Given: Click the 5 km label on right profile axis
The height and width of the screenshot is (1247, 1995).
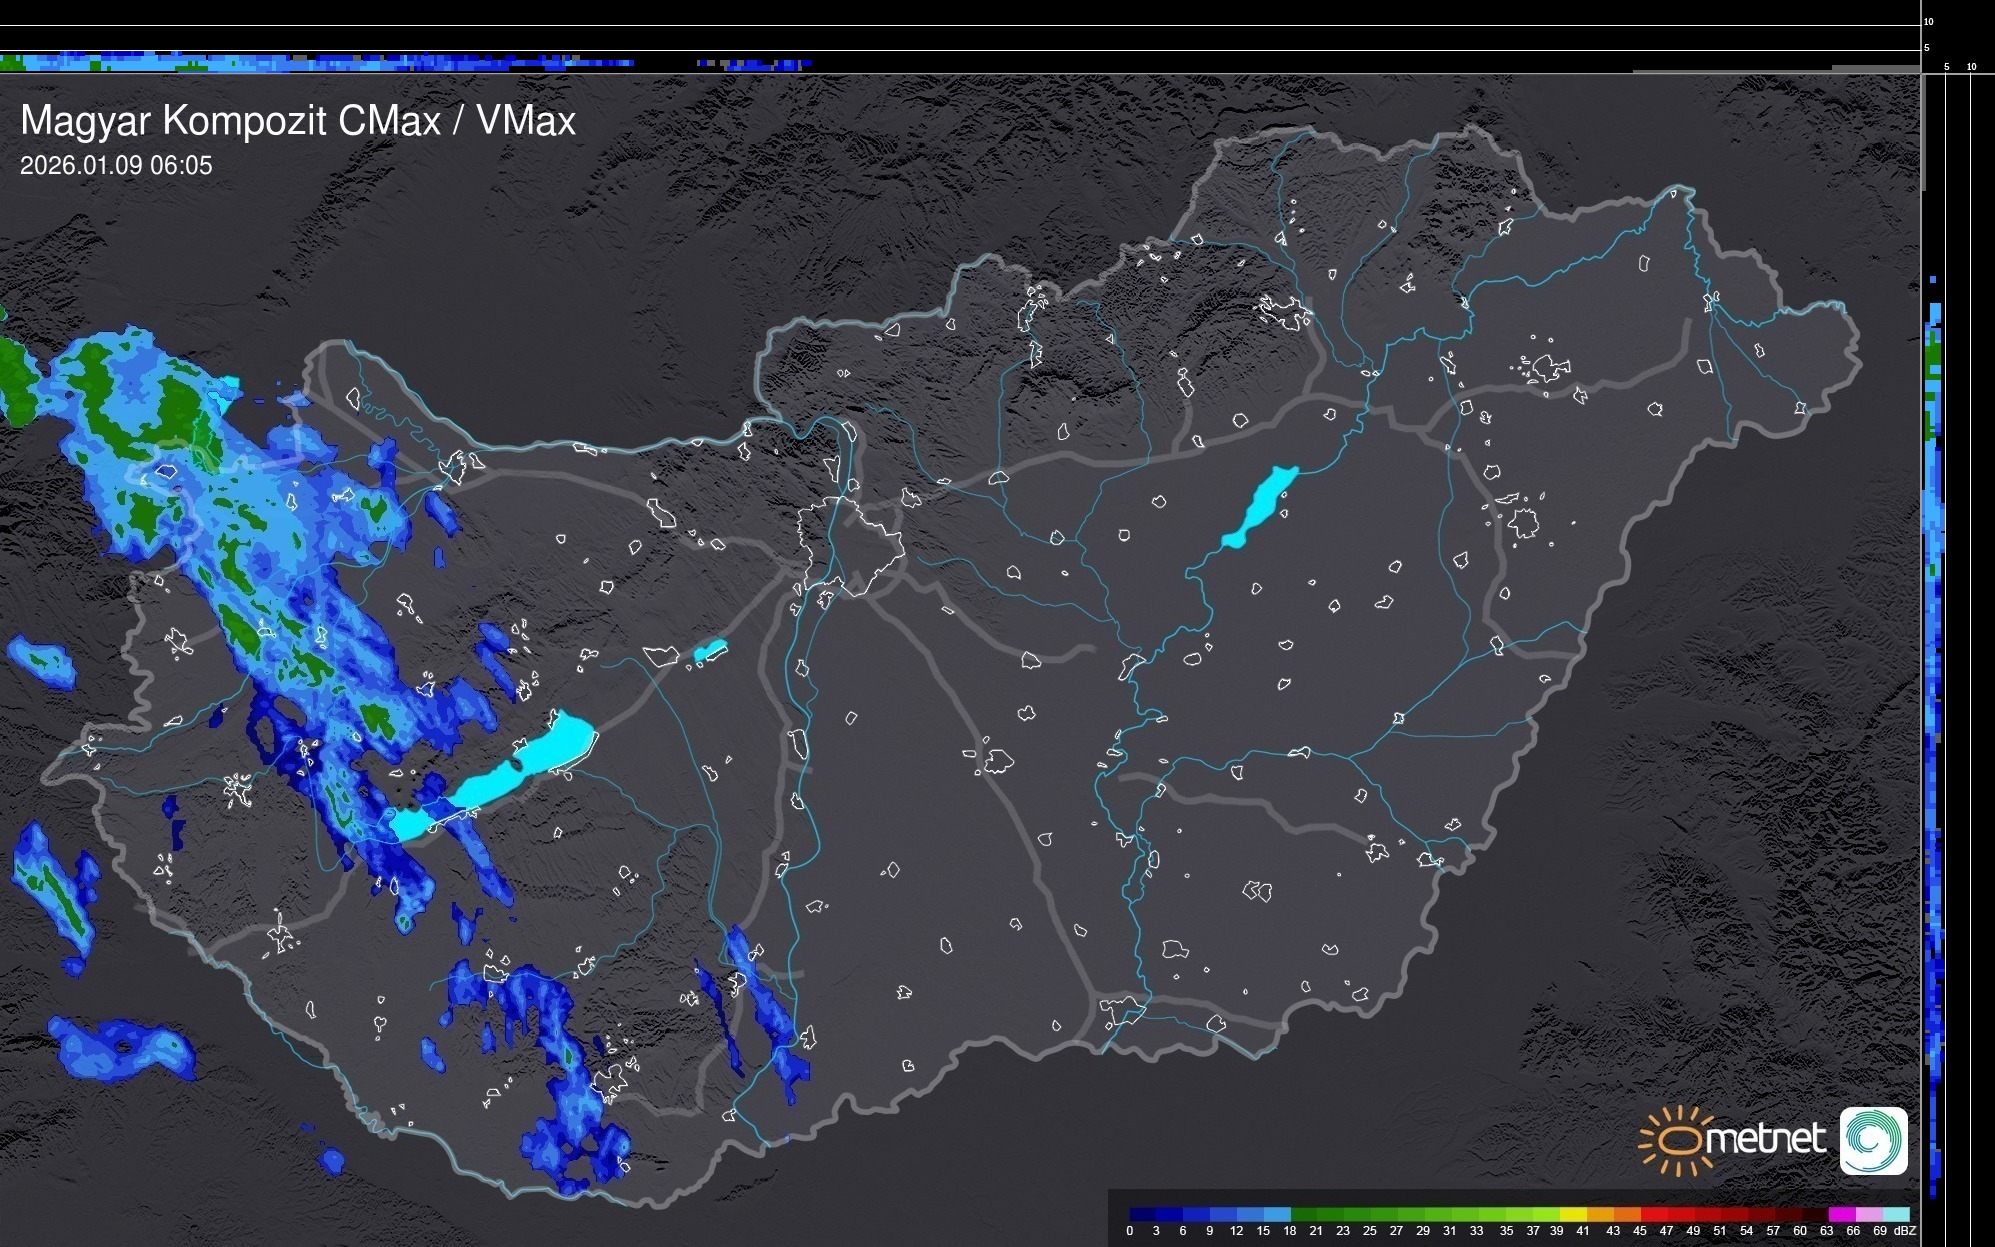Looking at the screenshot, I should (x=1947, y=67).
